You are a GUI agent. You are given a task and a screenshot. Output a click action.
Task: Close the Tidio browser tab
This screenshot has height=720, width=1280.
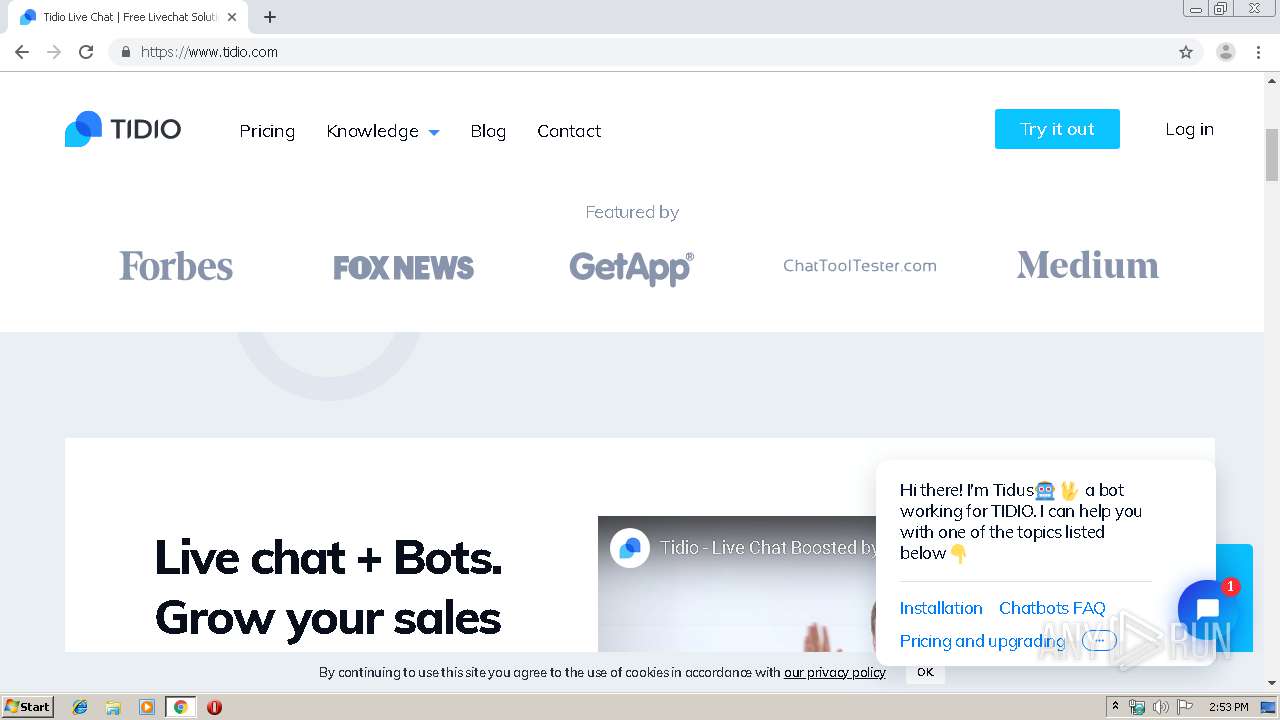(232, 17)
